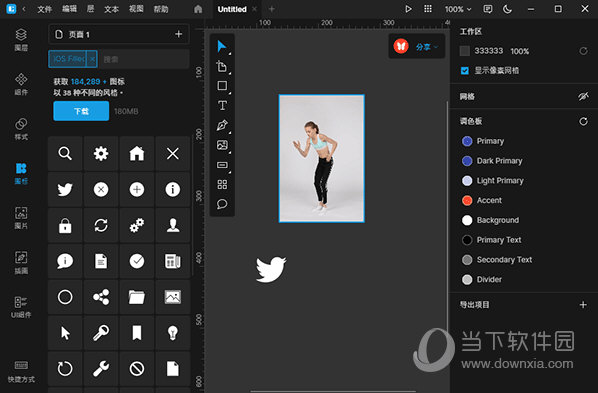Switch to dark mode moon toggle
This screenshot has width=598, height=393.
point(507,9)
